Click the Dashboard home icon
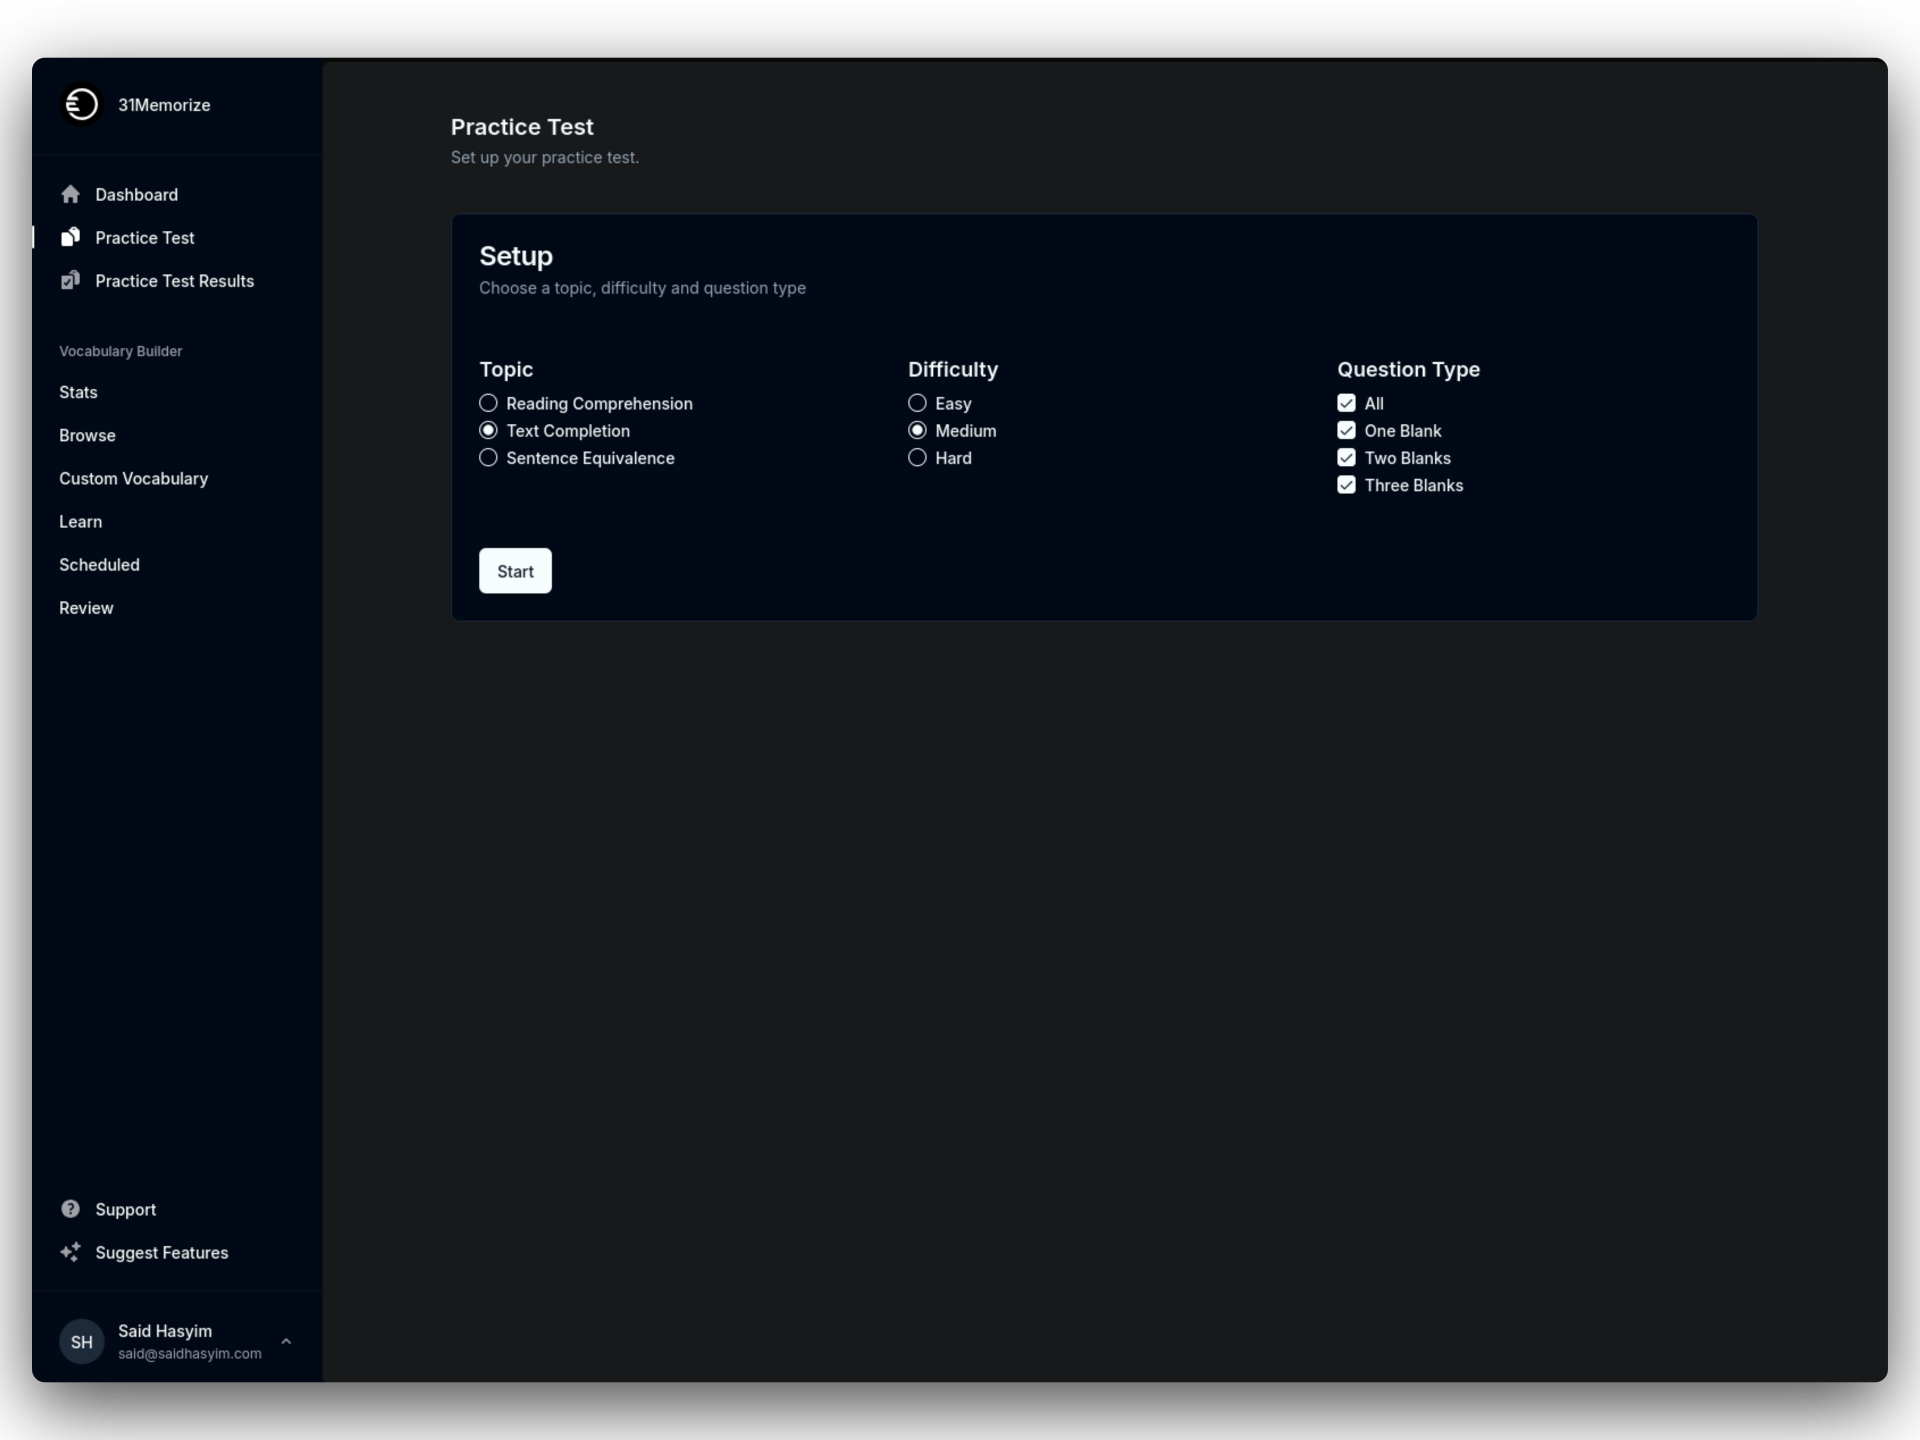The width and height of the screenshot is (1920, 1440). (70, 194)
